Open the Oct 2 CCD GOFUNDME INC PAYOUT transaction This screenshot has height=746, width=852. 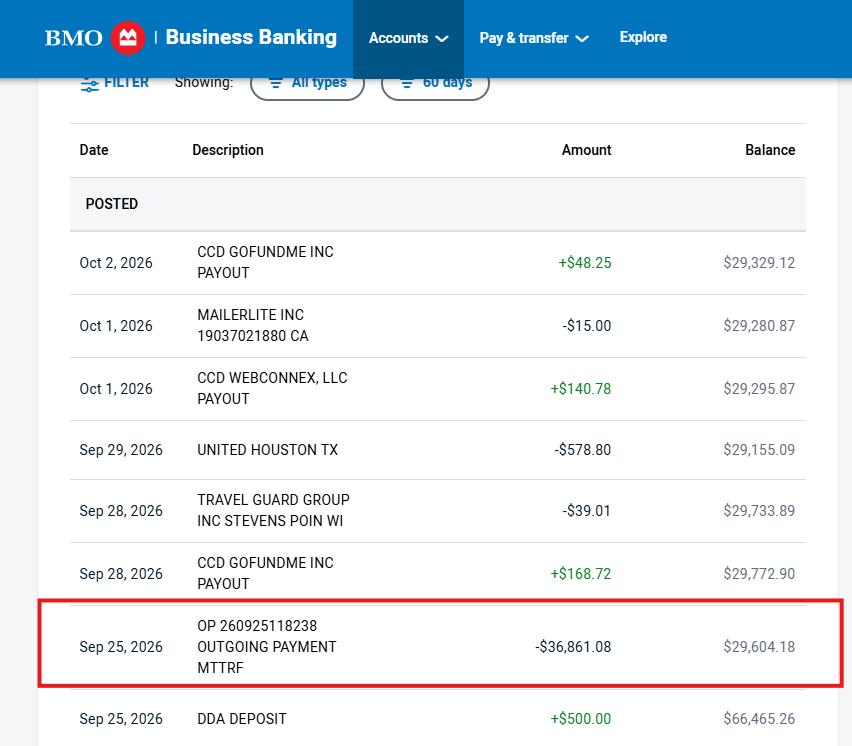click(x=438, y=263)
